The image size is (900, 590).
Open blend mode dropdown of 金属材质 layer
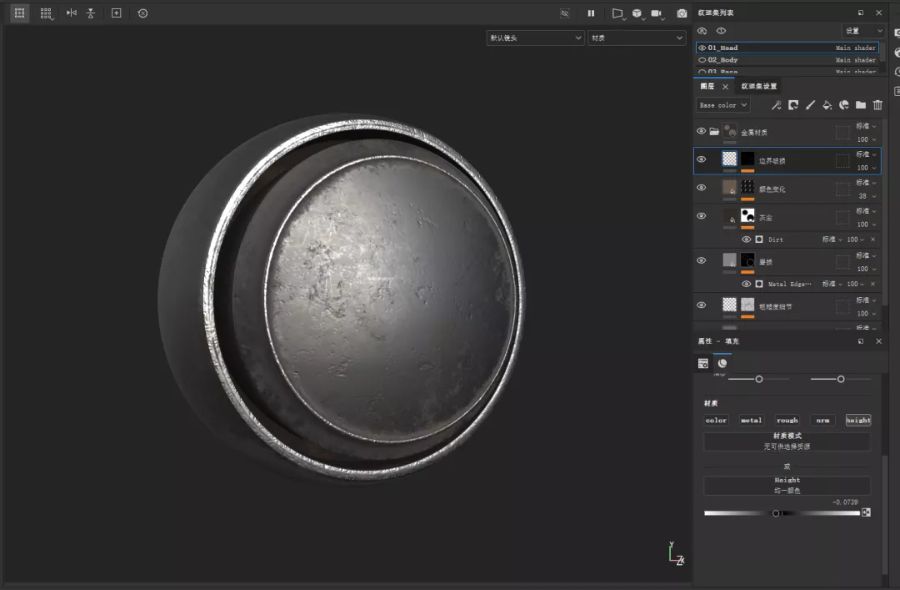pyautogui.click(x=866, y=126)
